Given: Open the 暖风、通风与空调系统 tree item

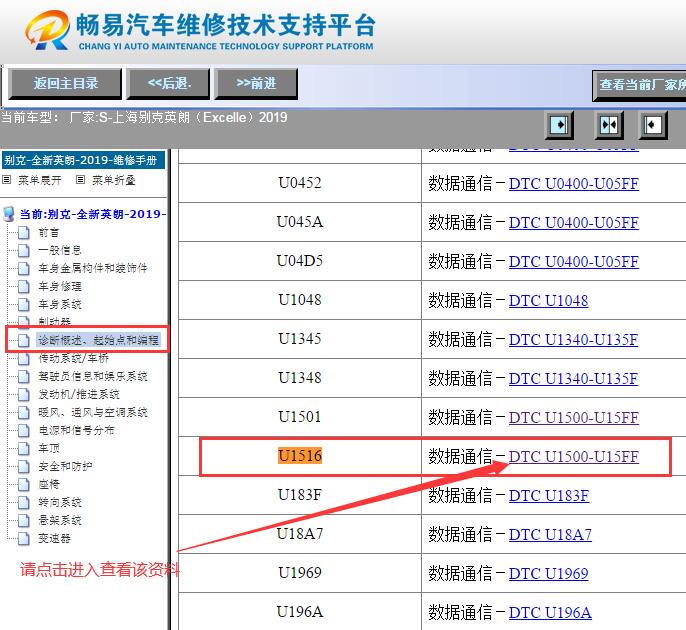Looking at the screenshot, I should (x=92, y=413).
